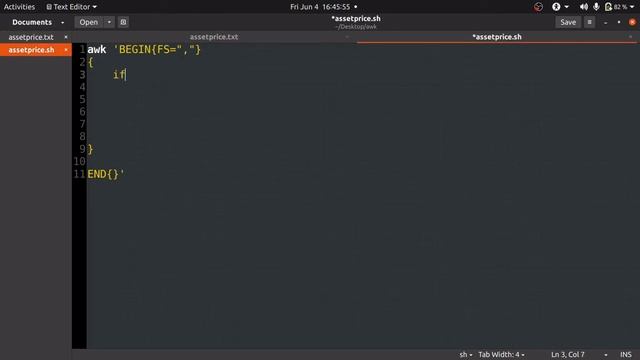Open the sh language selector in status bar
The width and height of the screenshot is (640, 360).
point(465,355)
